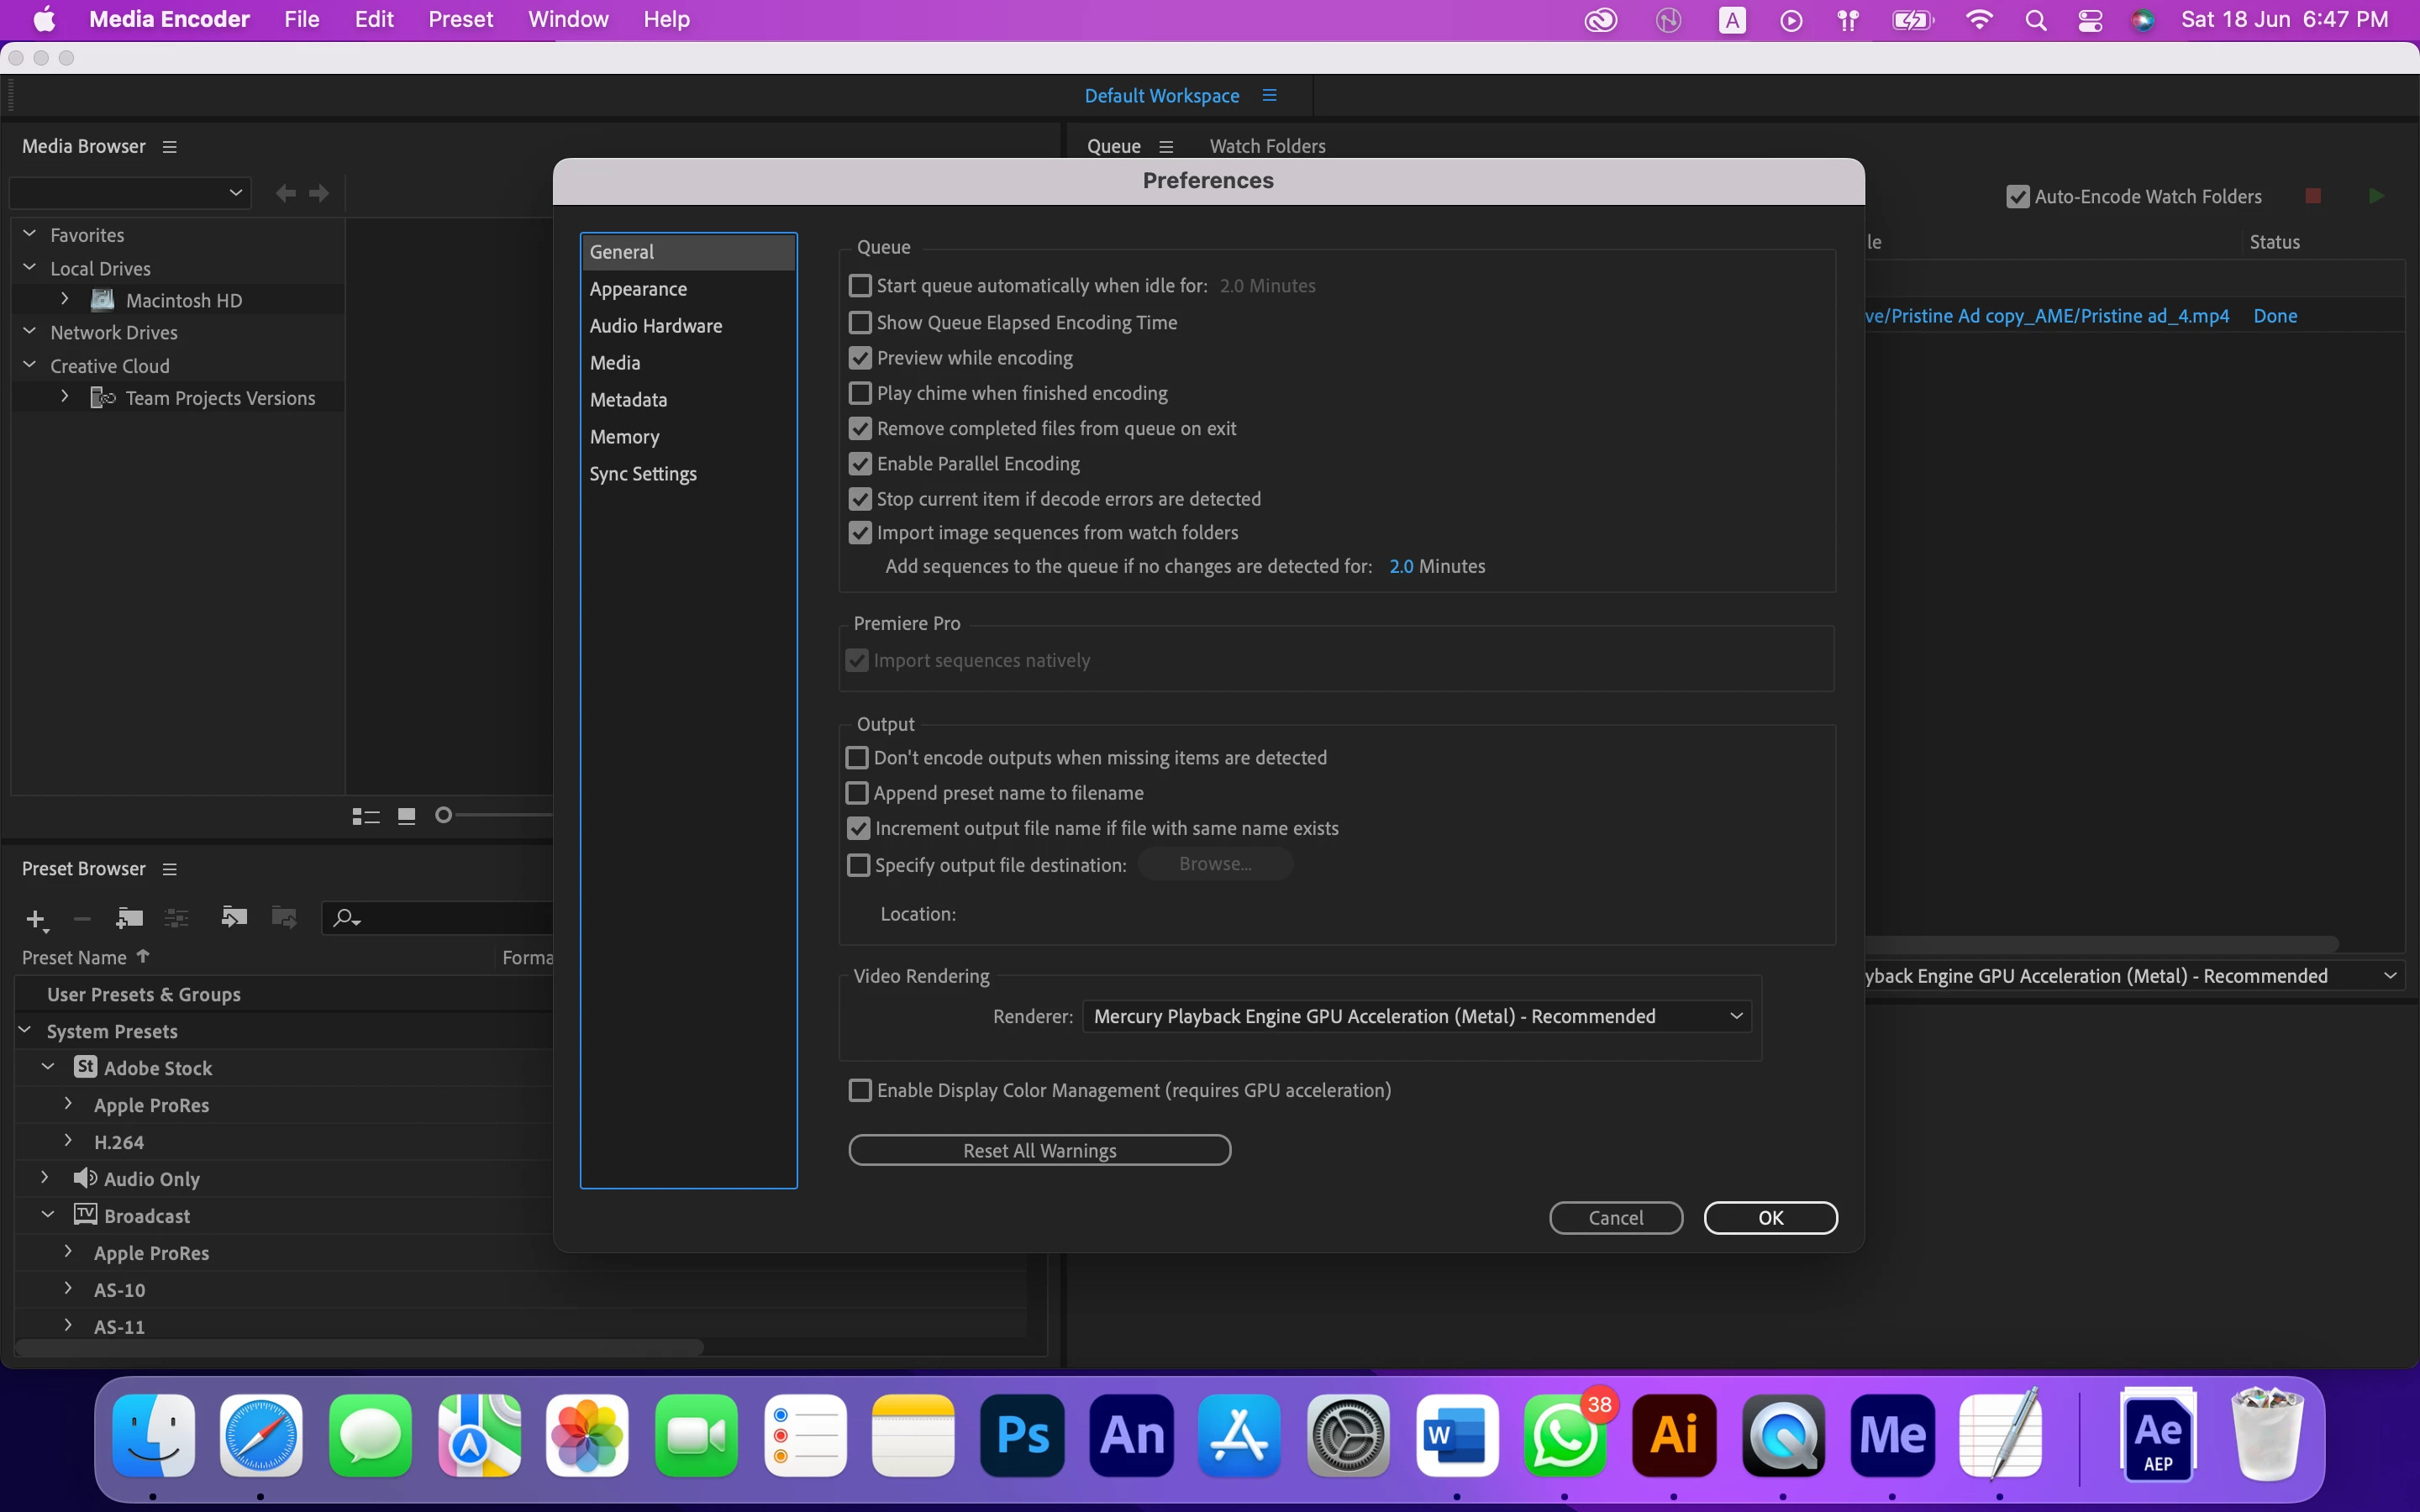Click the create new preset group folder icon
The width and height of the screenshot is (2420, 1512).
point(129,917)
